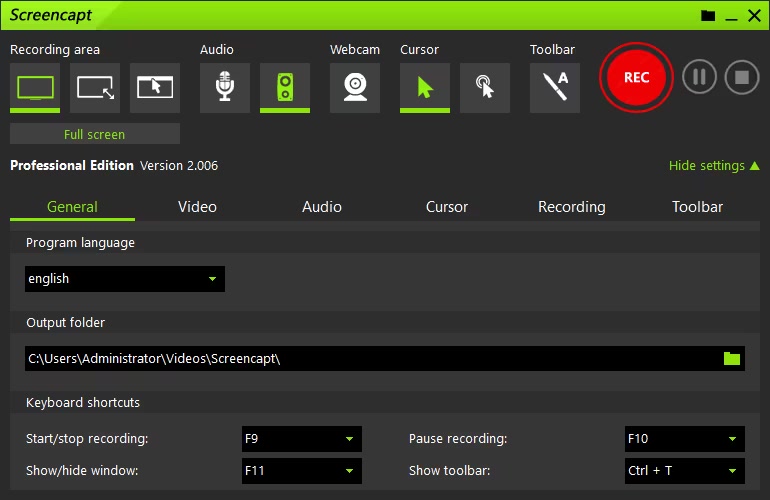Switch to the Video settings tab
Screen dimensions: 770x500
point(197,207)
